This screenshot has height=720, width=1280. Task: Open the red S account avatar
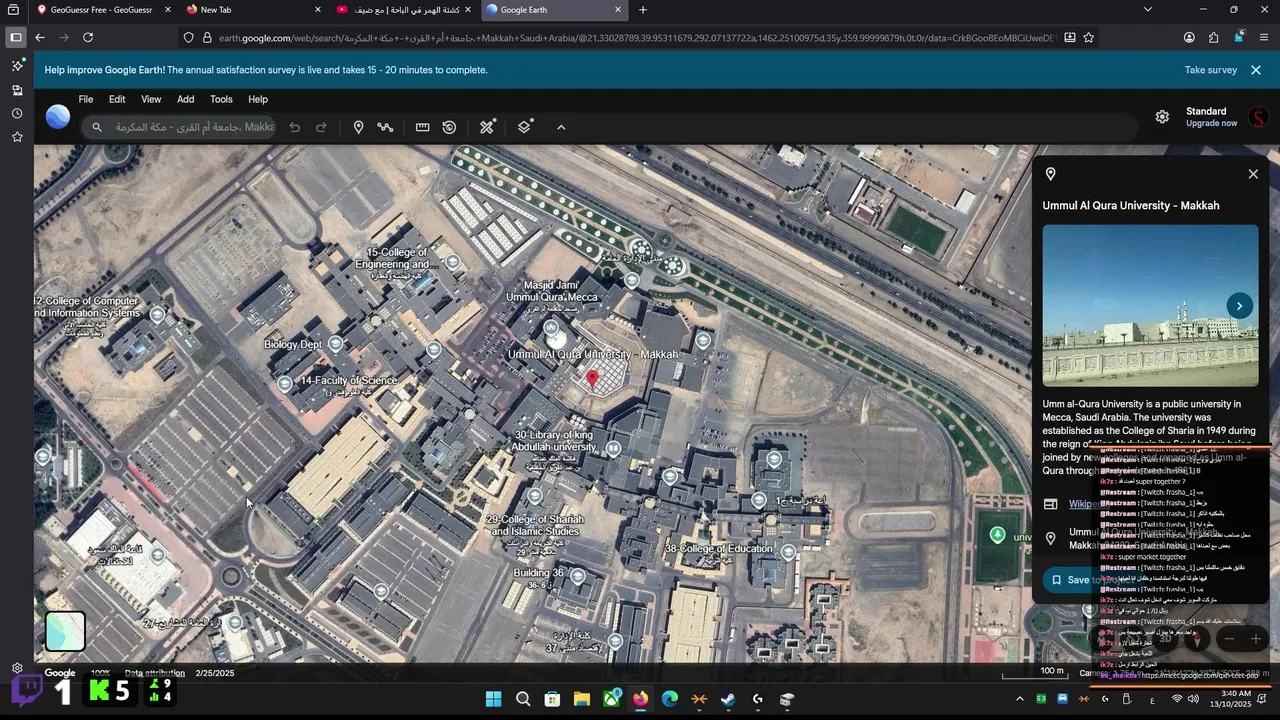coord(1258,117)
